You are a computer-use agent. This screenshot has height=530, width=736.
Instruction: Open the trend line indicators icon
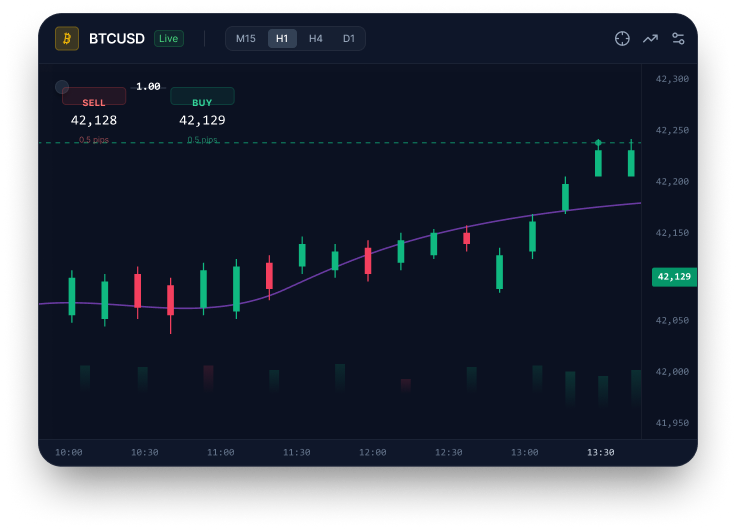pos(650,38)
